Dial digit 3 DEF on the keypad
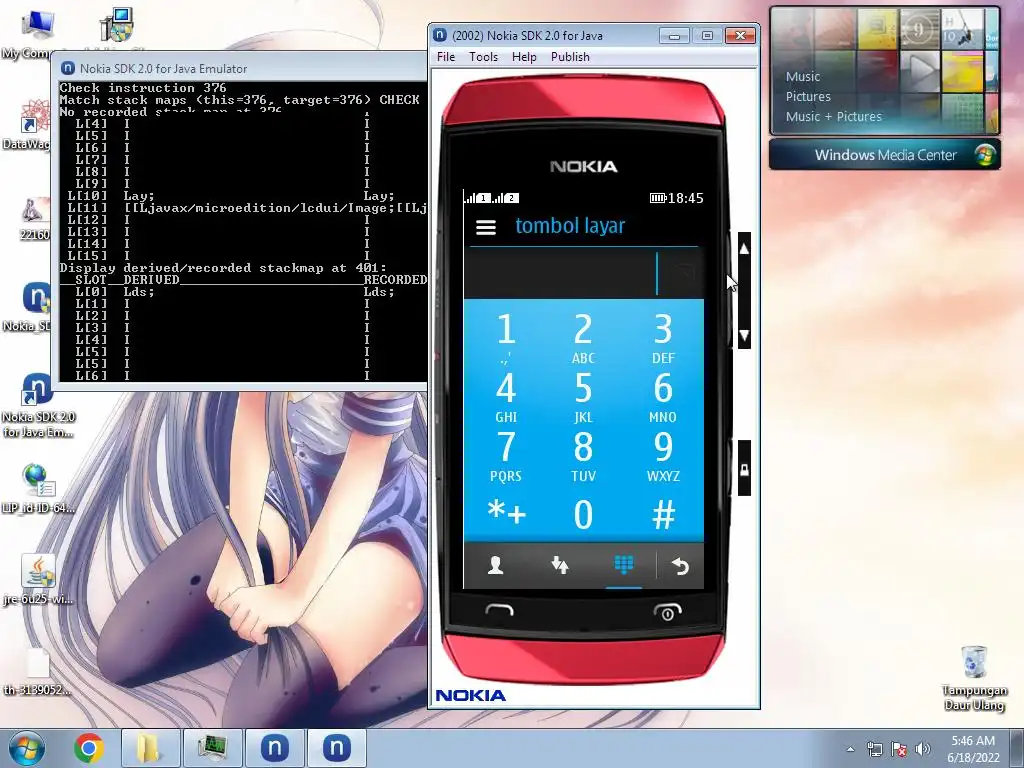The image size is (1024, 768). point(663,337)
